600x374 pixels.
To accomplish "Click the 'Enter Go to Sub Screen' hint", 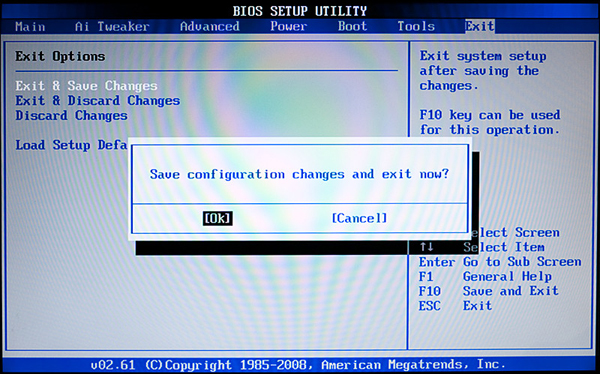I will click(500, 262).
